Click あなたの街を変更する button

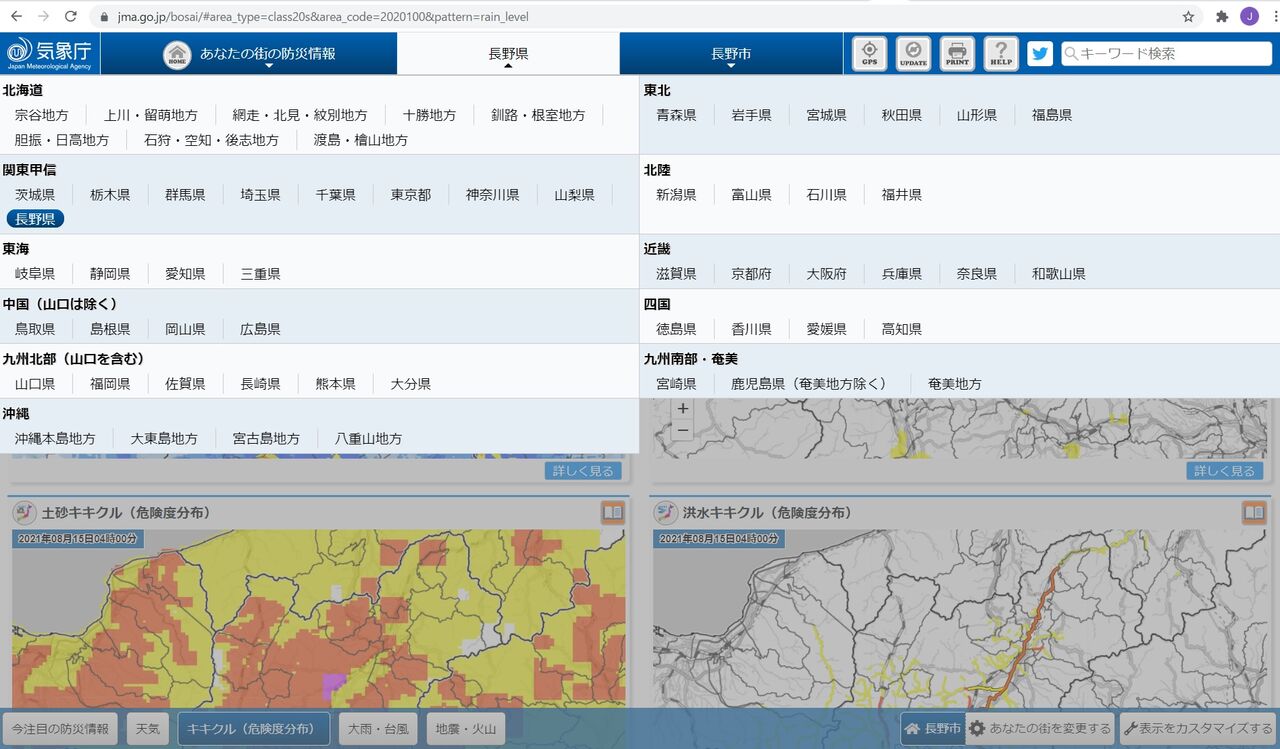[1040, 729]
